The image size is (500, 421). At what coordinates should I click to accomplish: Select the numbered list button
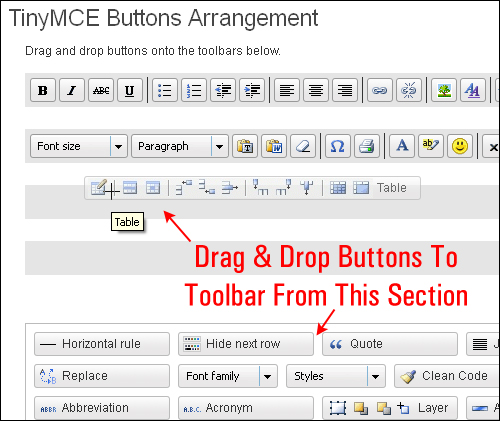point(194,90)
